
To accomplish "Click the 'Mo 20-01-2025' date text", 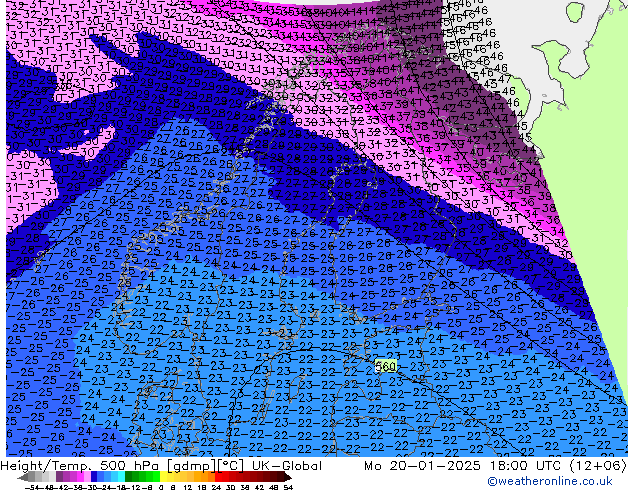I will pos(423,466).
